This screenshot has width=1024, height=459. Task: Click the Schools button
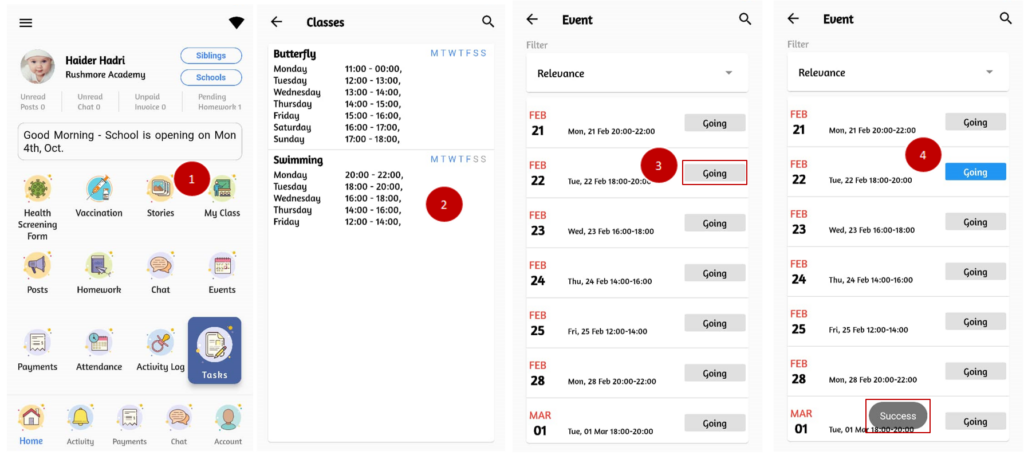pyautogui.click(x=211, y=77)
